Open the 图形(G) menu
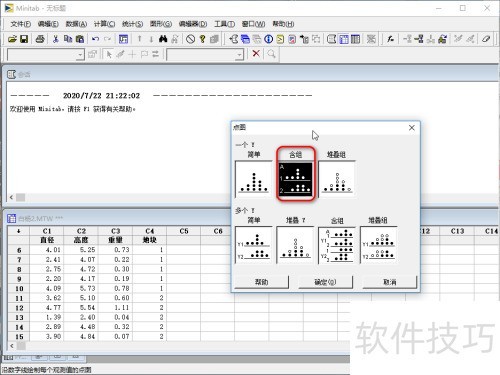The height and width of the screenshot is (375, 500). pyautogui.click(x=161, y=24)
